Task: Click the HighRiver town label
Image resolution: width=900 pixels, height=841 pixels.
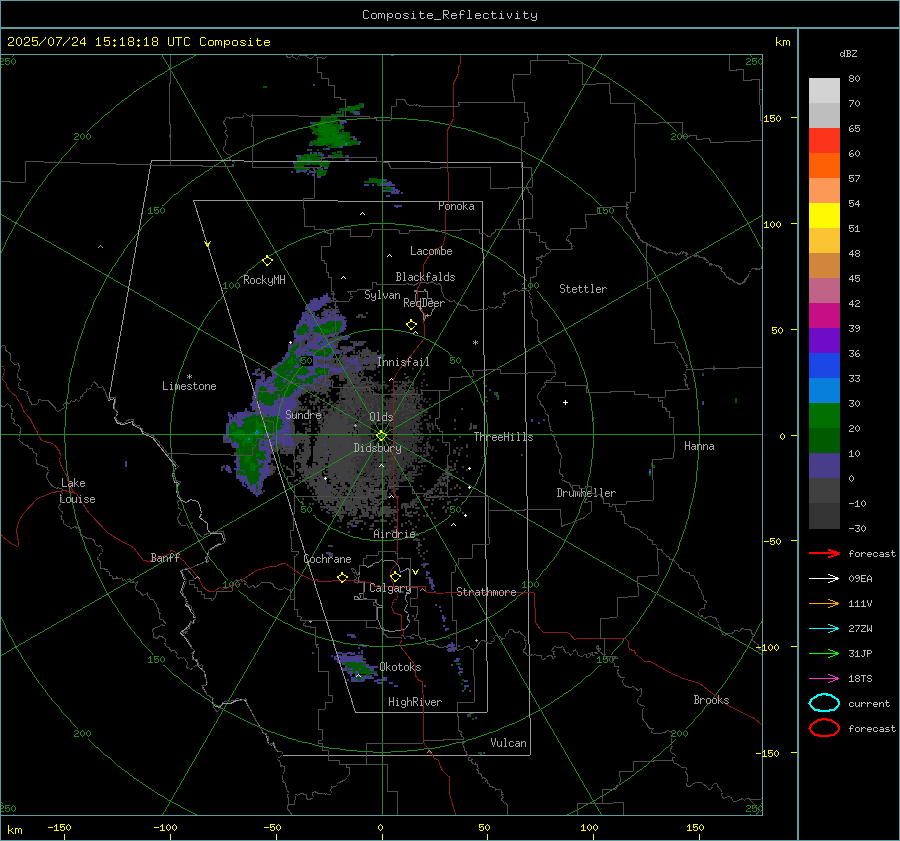Action: click(415, 702)
